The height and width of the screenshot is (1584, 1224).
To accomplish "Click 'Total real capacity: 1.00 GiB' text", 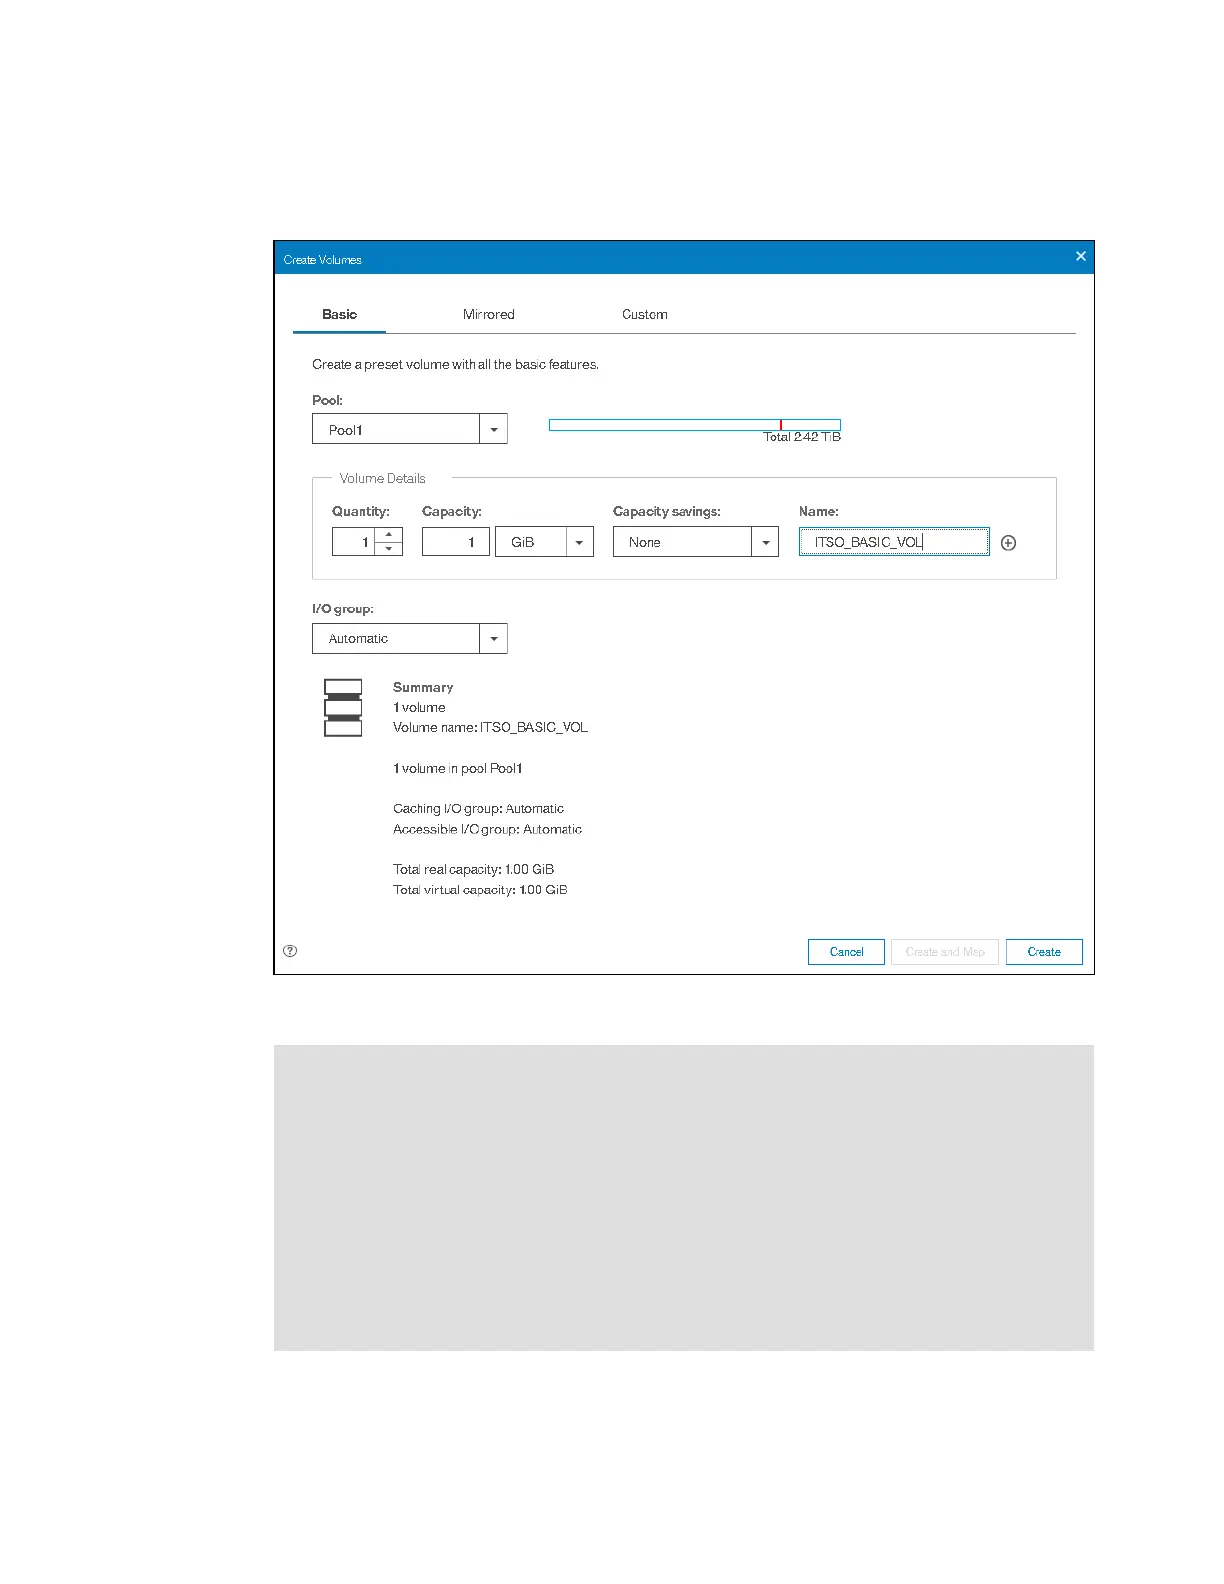I will click(473, 869).
